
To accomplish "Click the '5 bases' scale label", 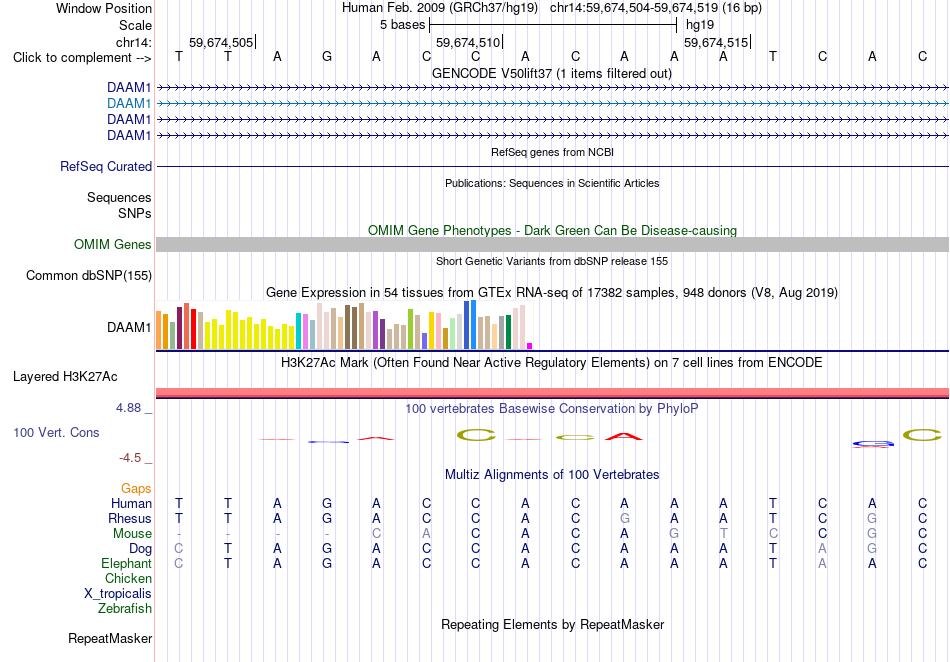I will 402,25.
